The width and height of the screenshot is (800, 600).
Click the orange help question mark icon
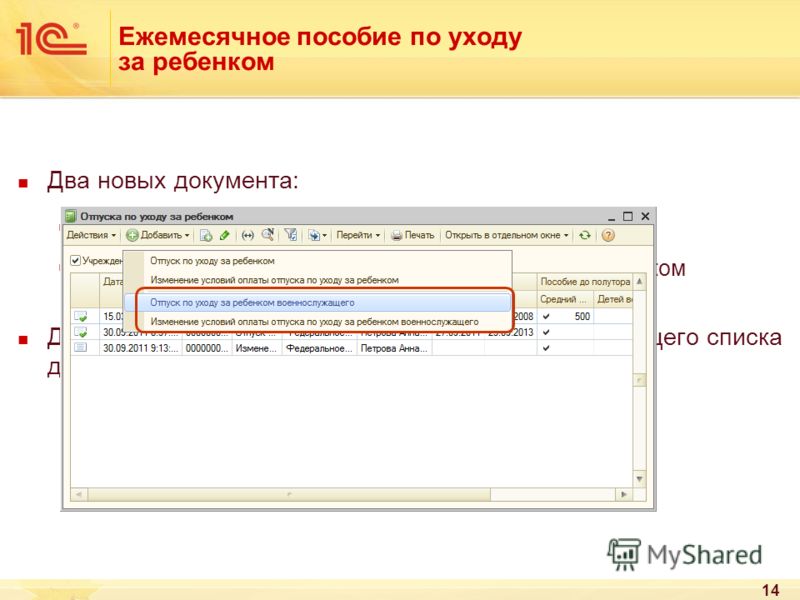pyautogui.click(x=608, y=235)
